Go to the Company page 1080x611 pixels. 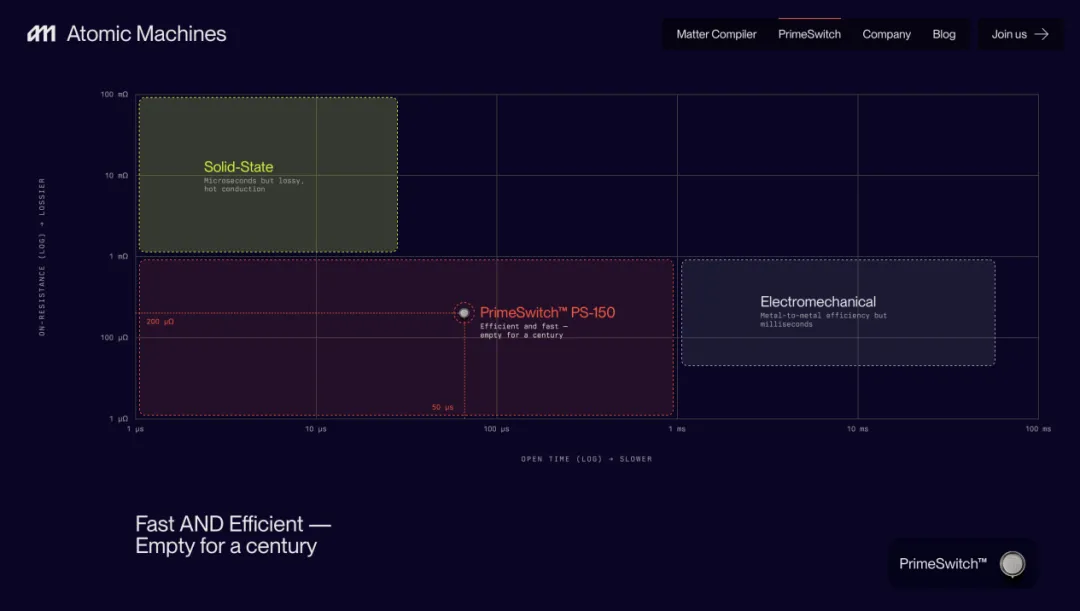886,34
